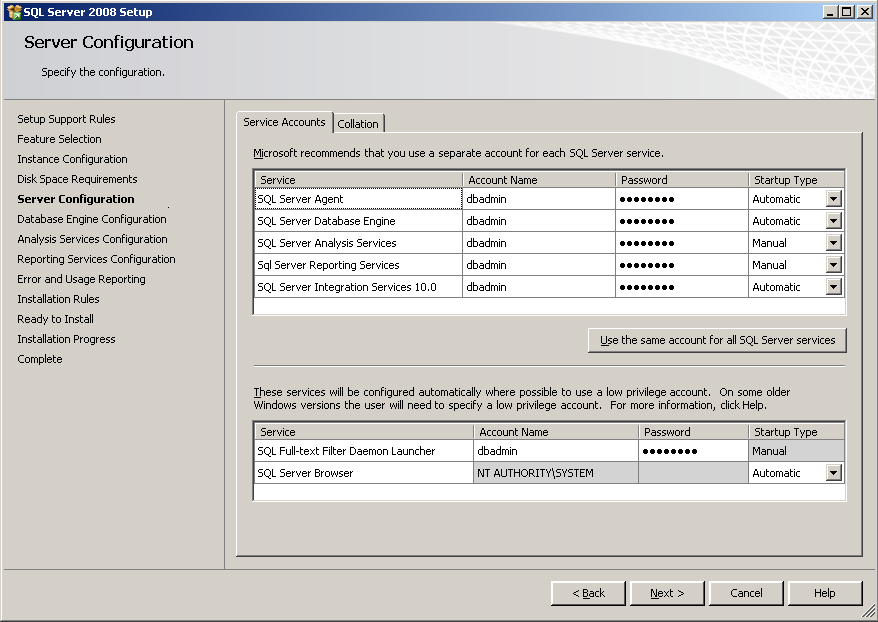Click the Password column header in top table
Image resolution: width=878 pixels, height=622 pixels.
[x=682, y=180]
